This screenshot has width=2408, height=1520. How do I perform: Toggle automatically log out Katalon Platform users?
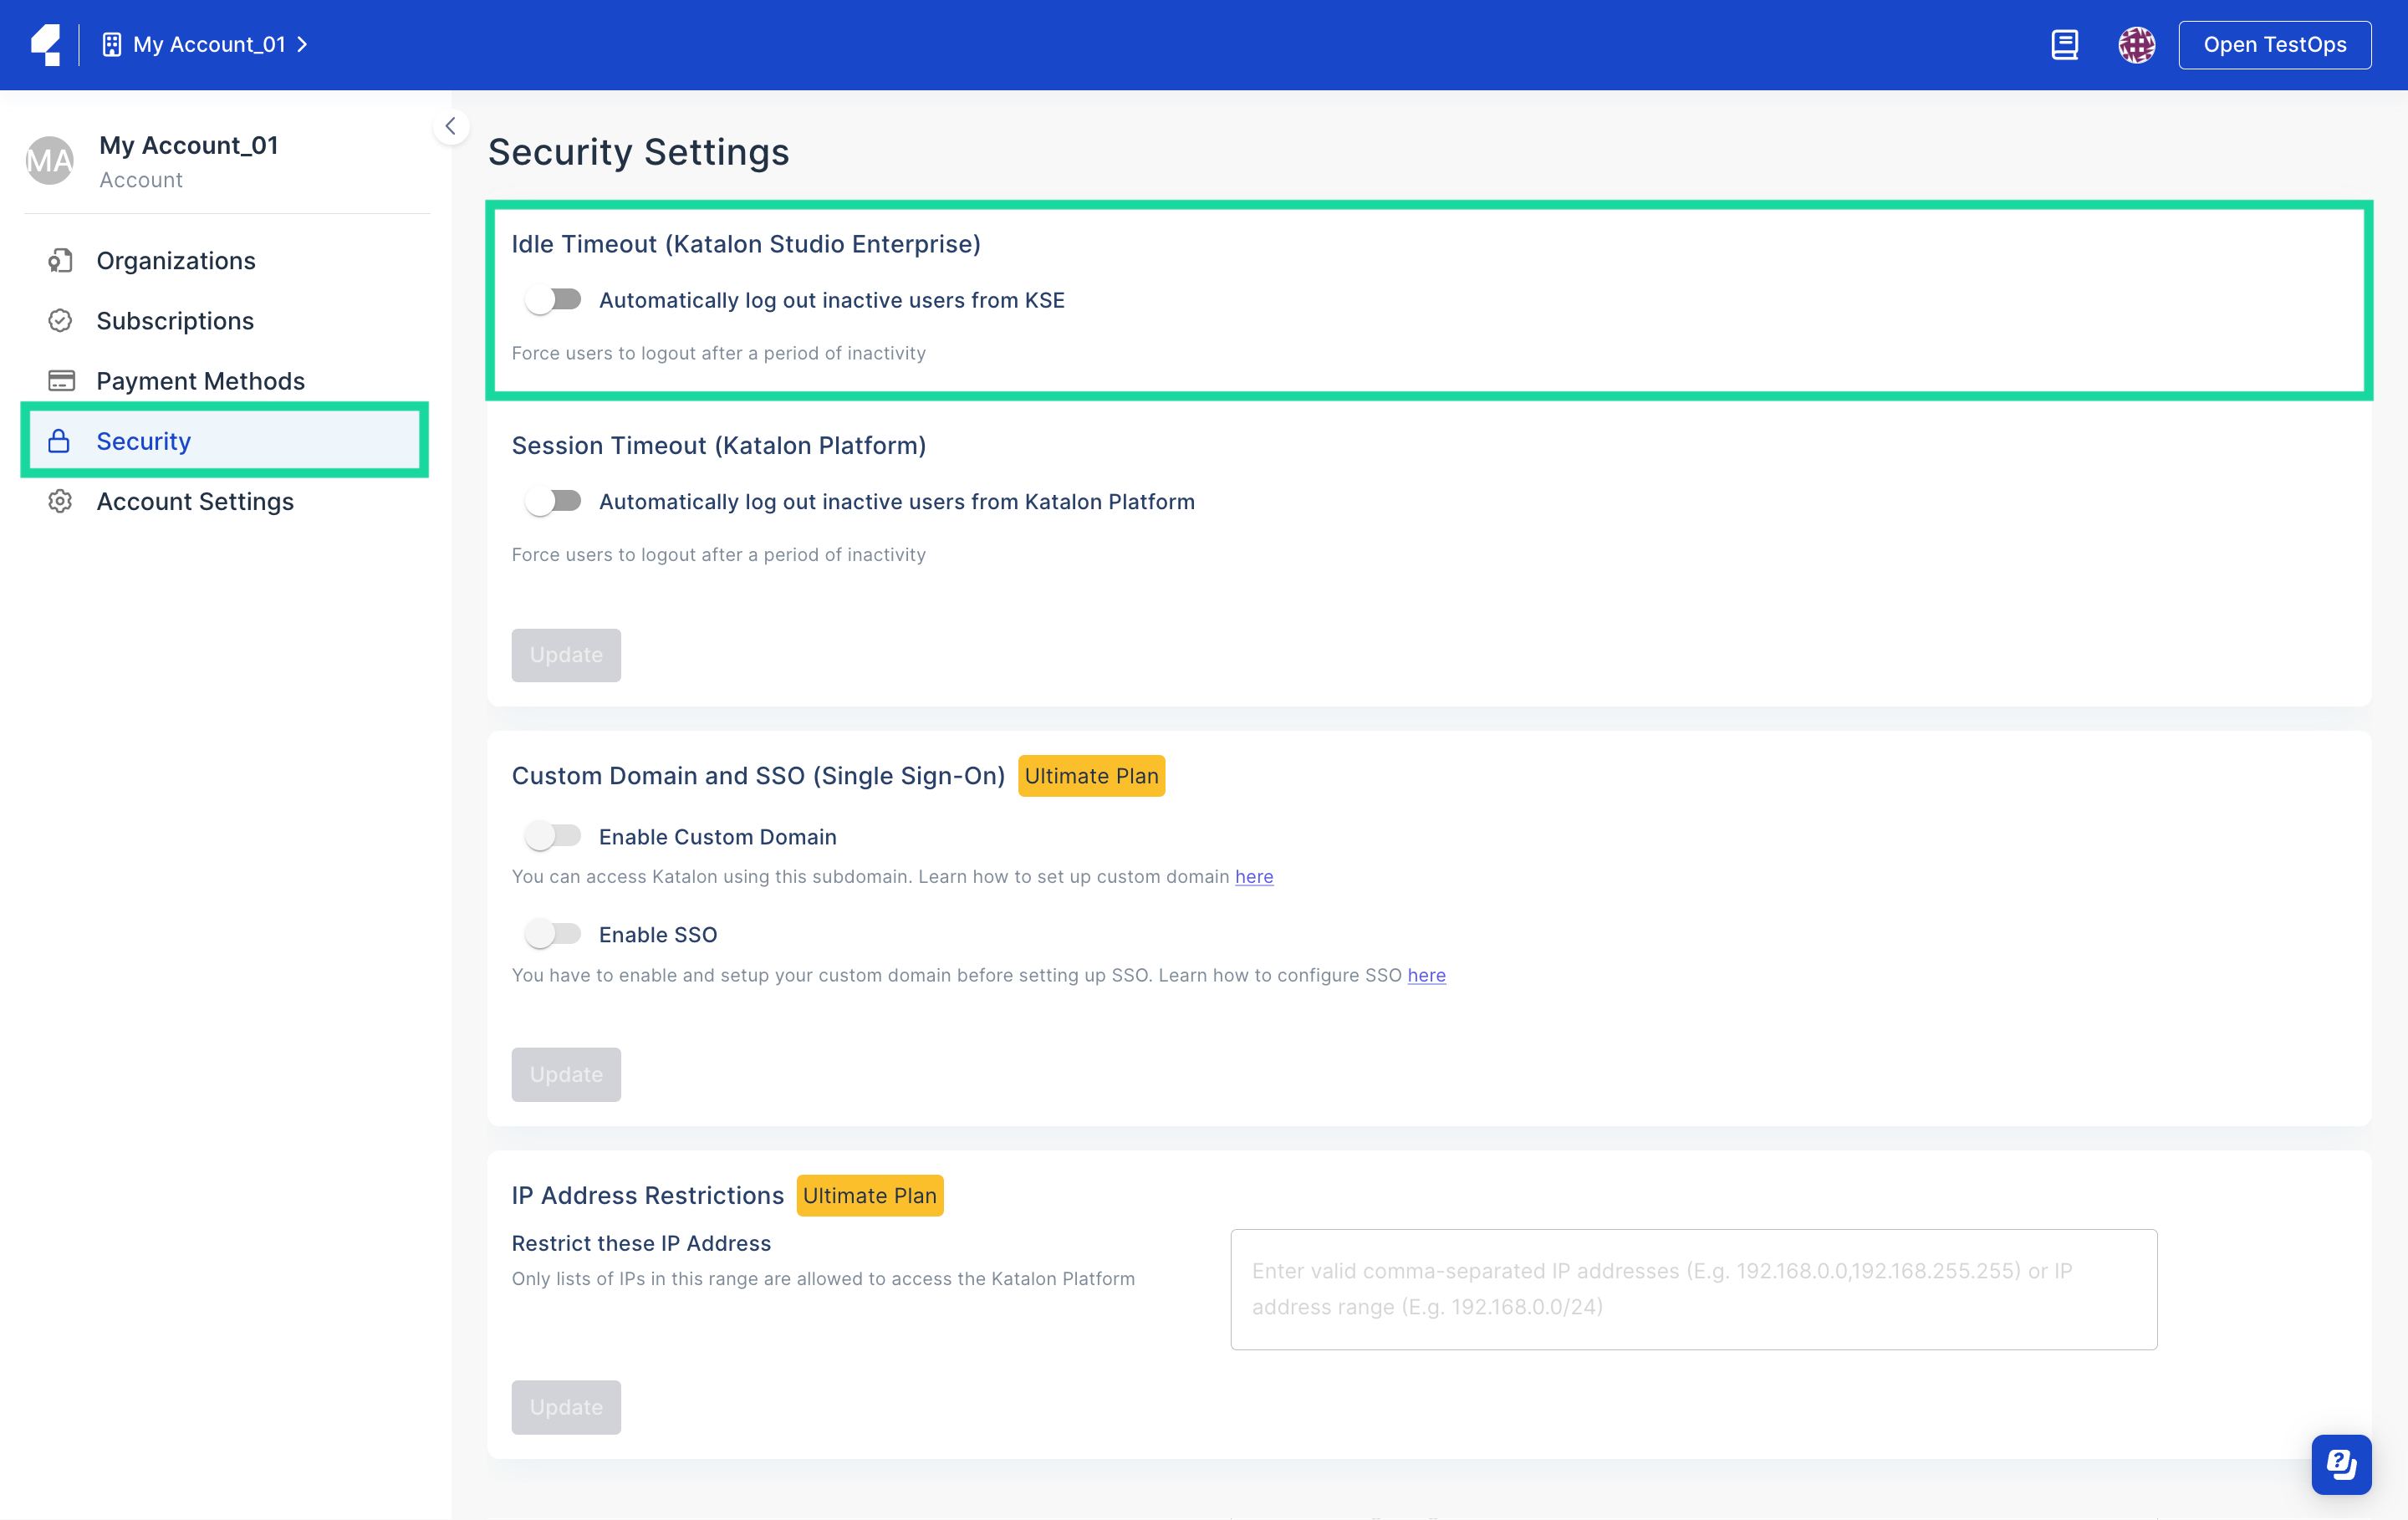554,501
